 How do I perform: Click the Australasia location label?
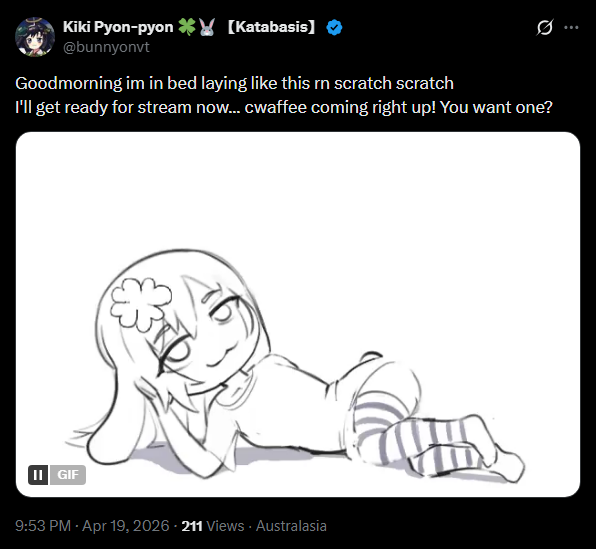(x=291, y=526)
